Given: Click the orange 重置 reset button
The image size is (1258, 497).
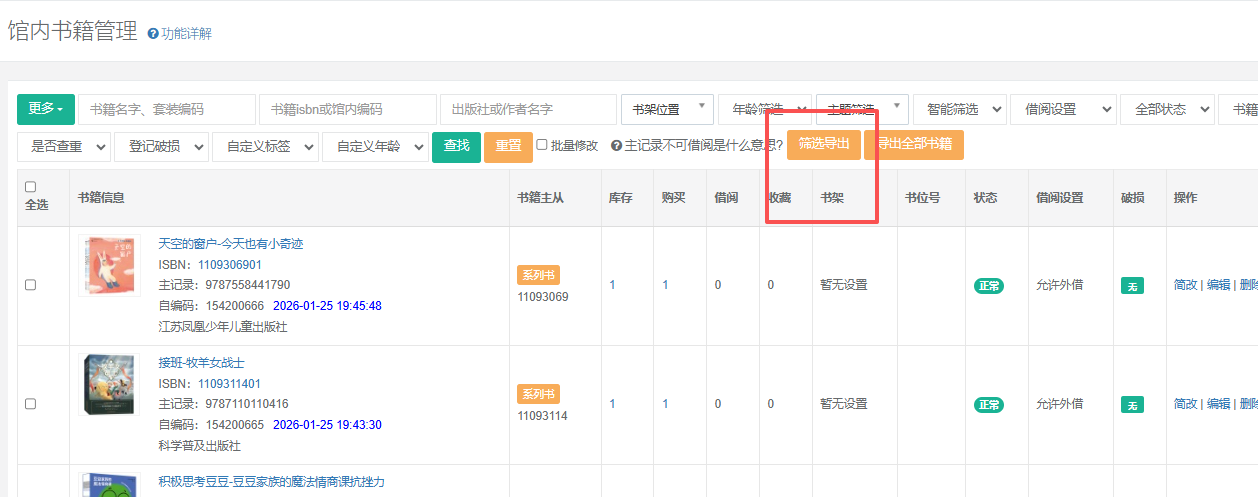Looking at the screenshot, I should pos(508,146).
